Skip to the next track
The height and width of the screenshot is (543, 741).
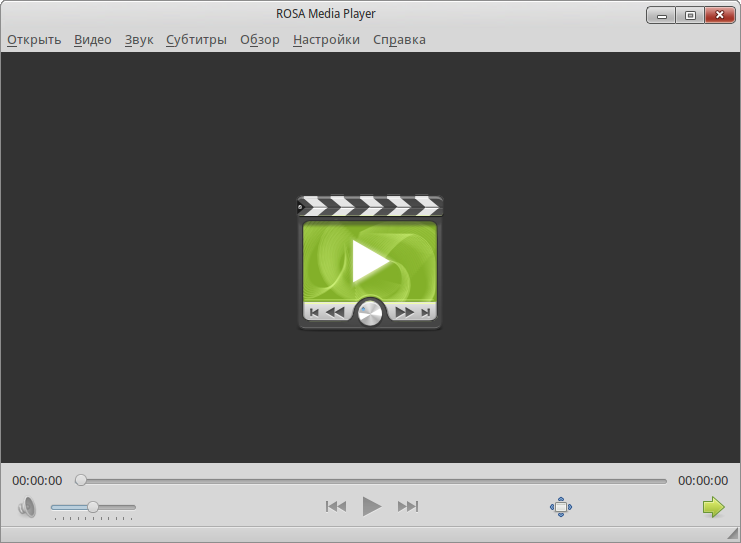point(408,507)
